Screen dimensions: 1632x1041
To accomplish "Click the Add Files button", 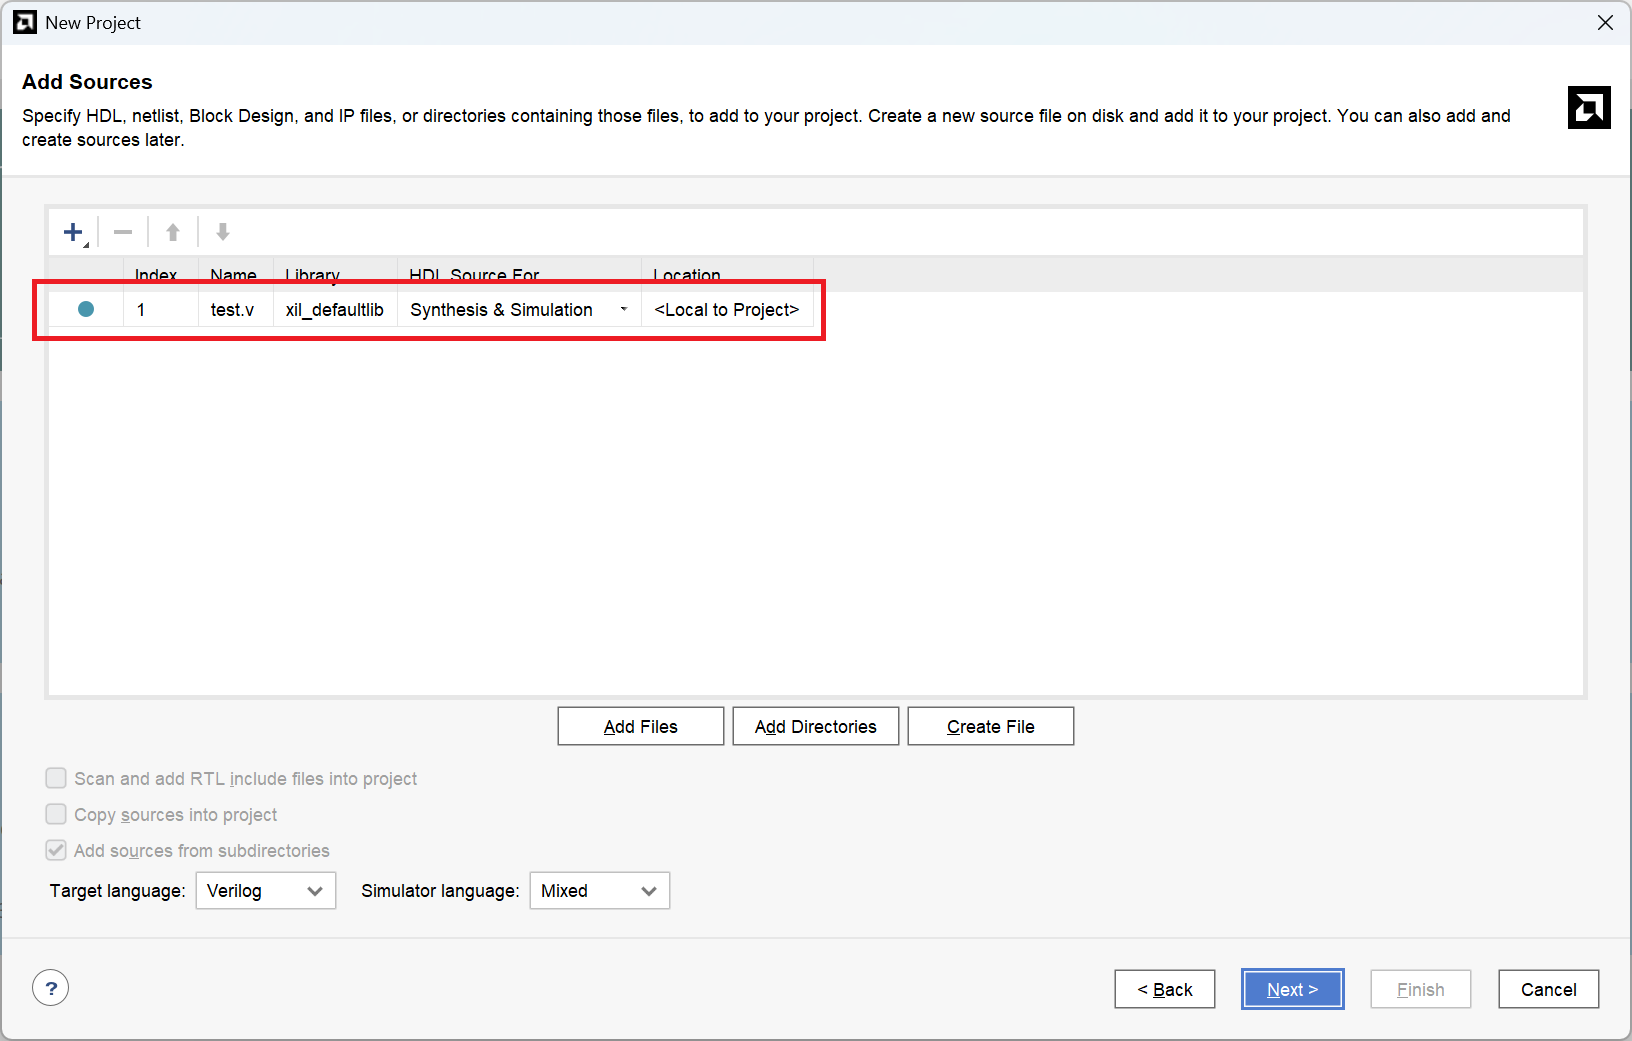I will tap(640, 726).
